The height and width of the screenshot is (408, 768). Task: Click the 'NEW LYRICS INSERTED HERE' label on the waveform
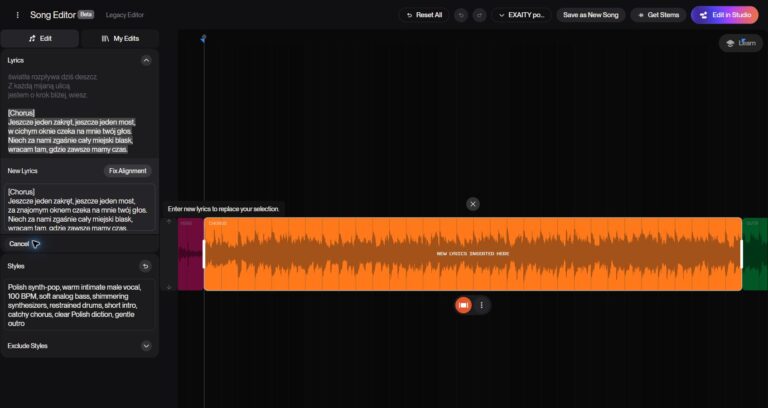click(473, 254)
